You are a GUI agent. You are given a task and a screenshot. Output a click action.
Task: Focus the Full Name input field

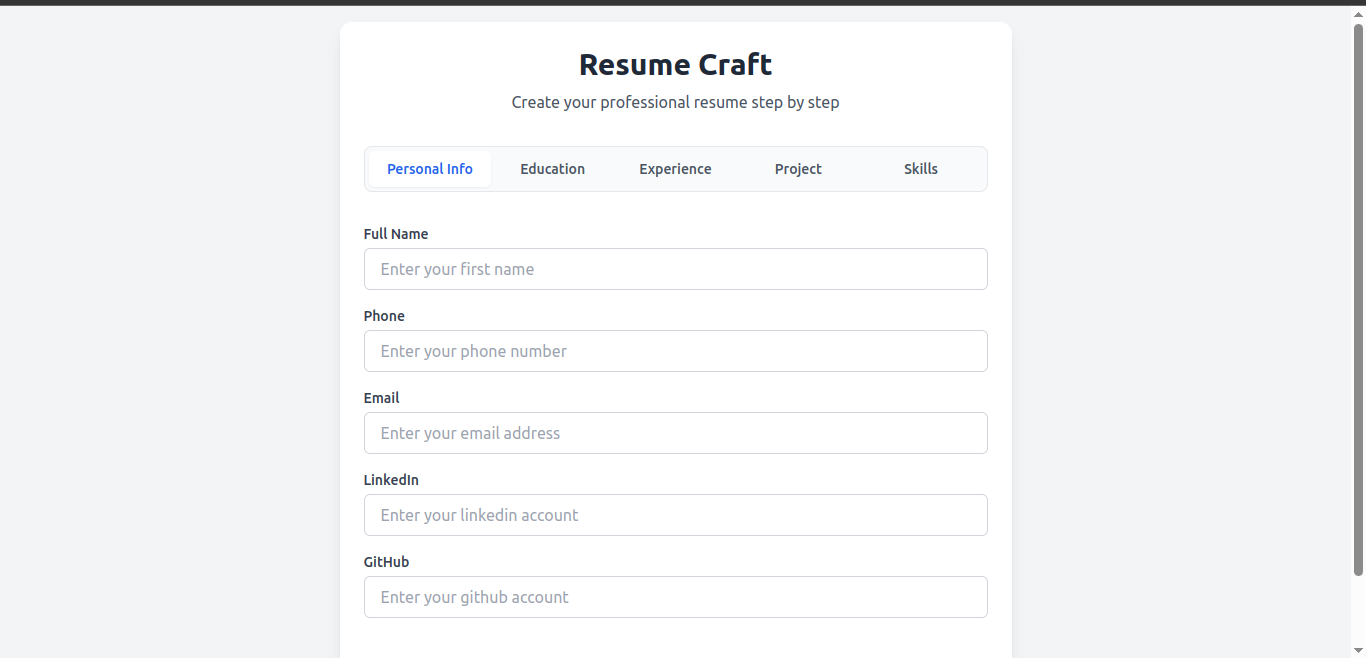[675, 269]
